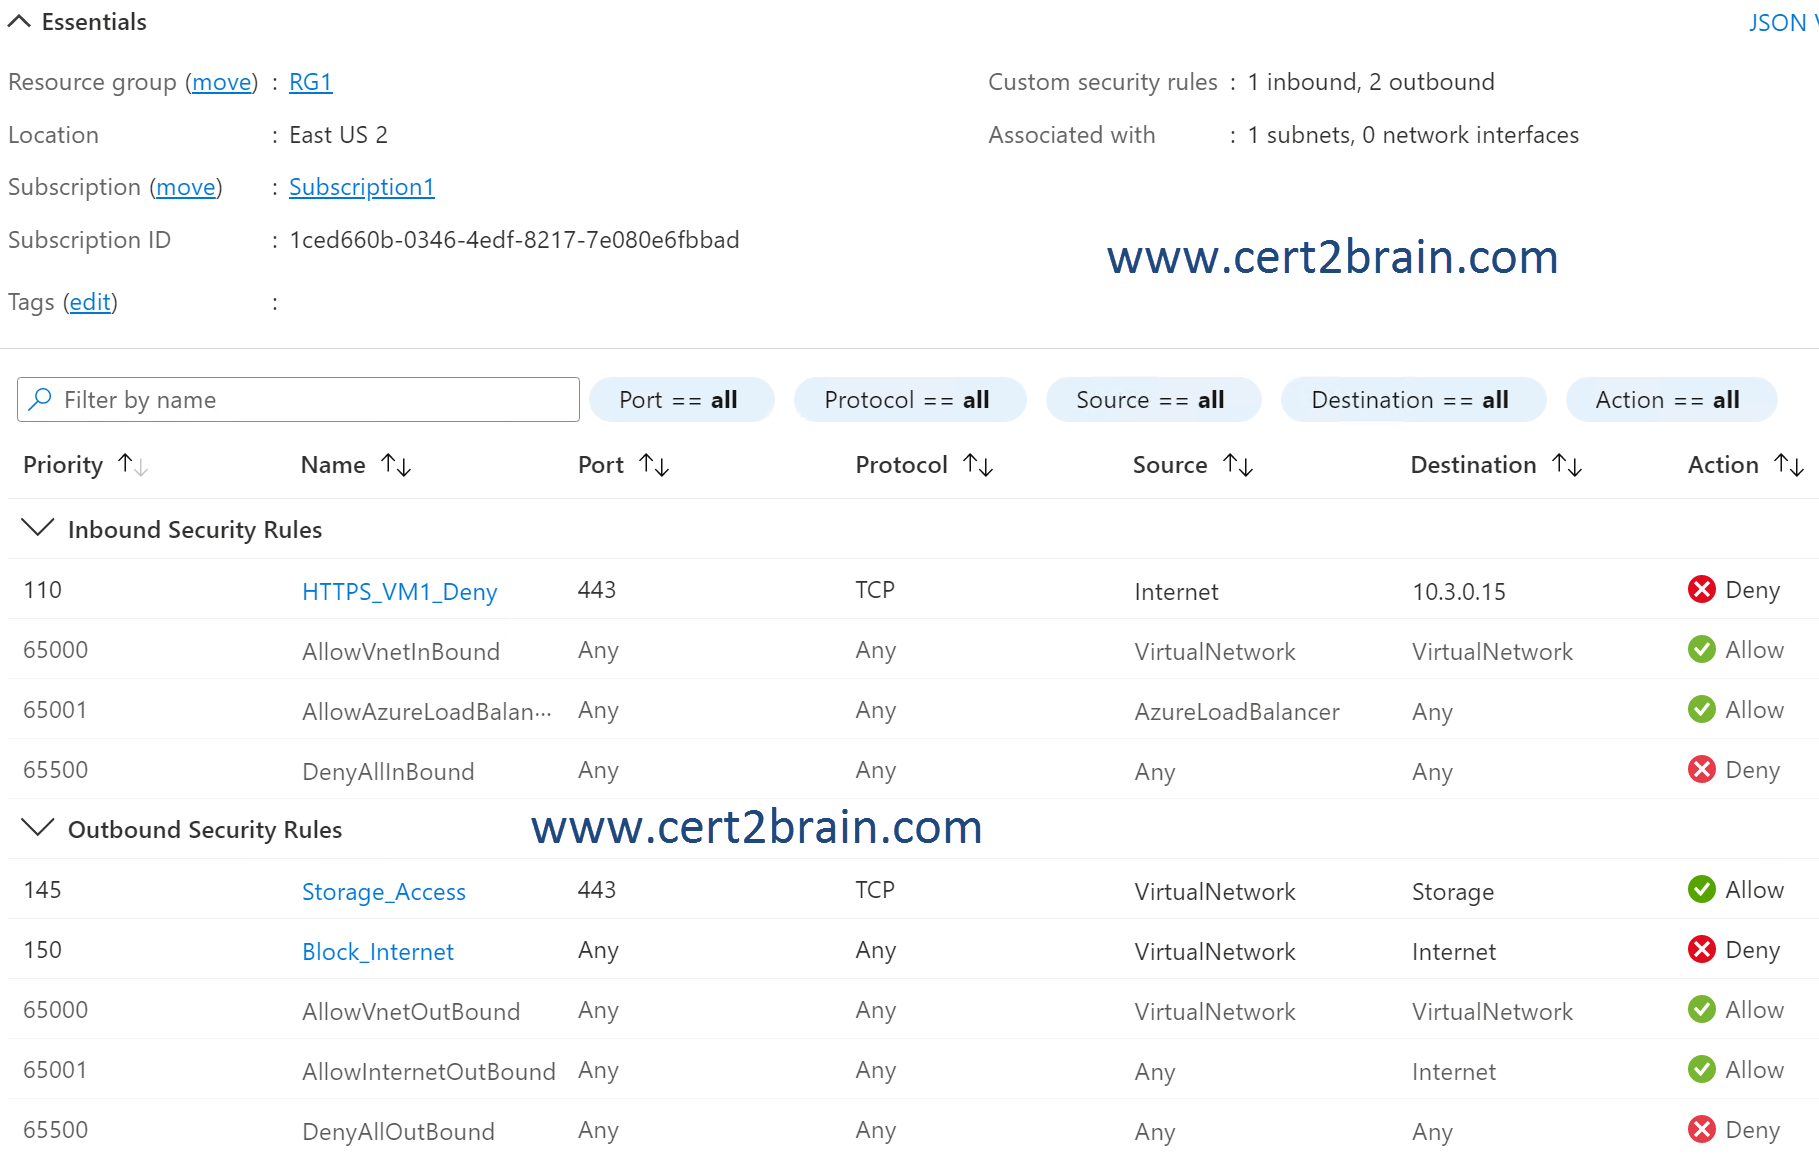Open the HTTPS_VM1_Deny inbound rule
This screenshot has width=1819, height=1156.
click(399, 592)
